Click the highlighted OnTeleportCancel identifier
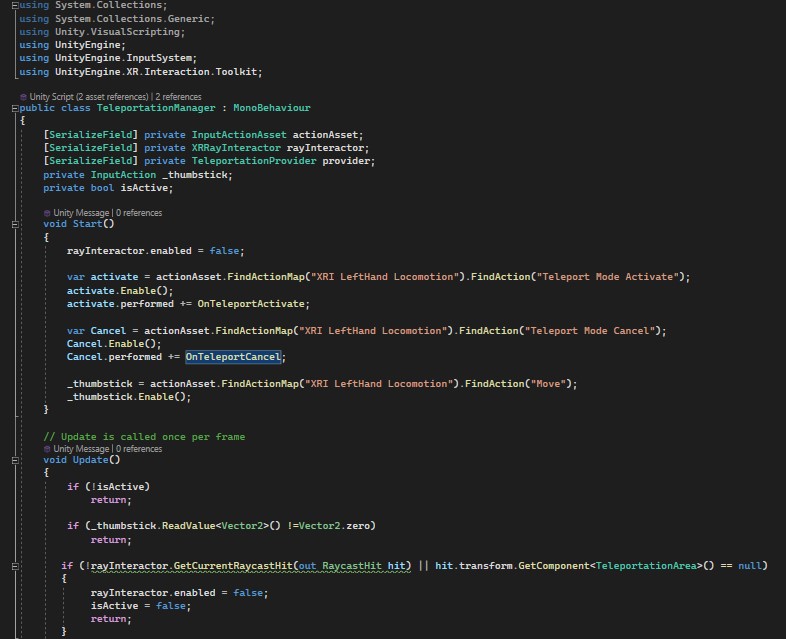Image resolution: width=786 pixels, height=639 pixels. [x=233, y=357]
